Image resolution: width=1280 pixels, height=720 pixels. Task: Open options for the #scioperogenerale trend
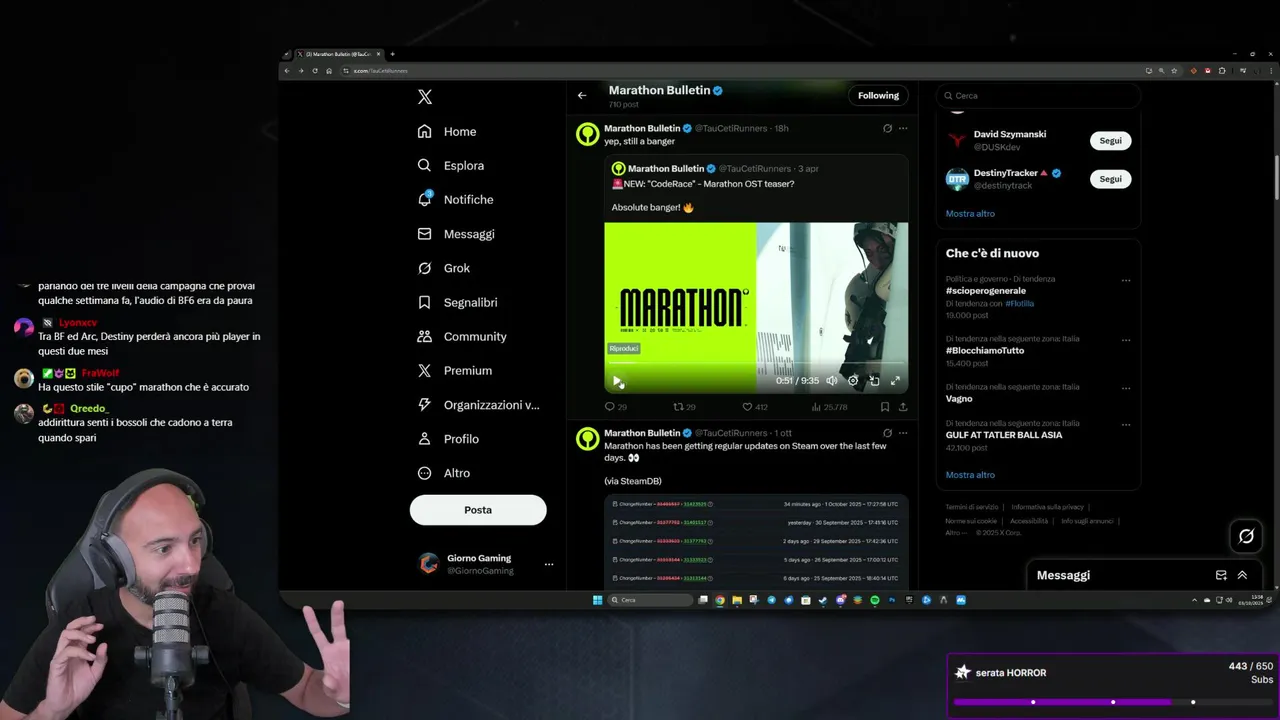tap(1126, 281)
